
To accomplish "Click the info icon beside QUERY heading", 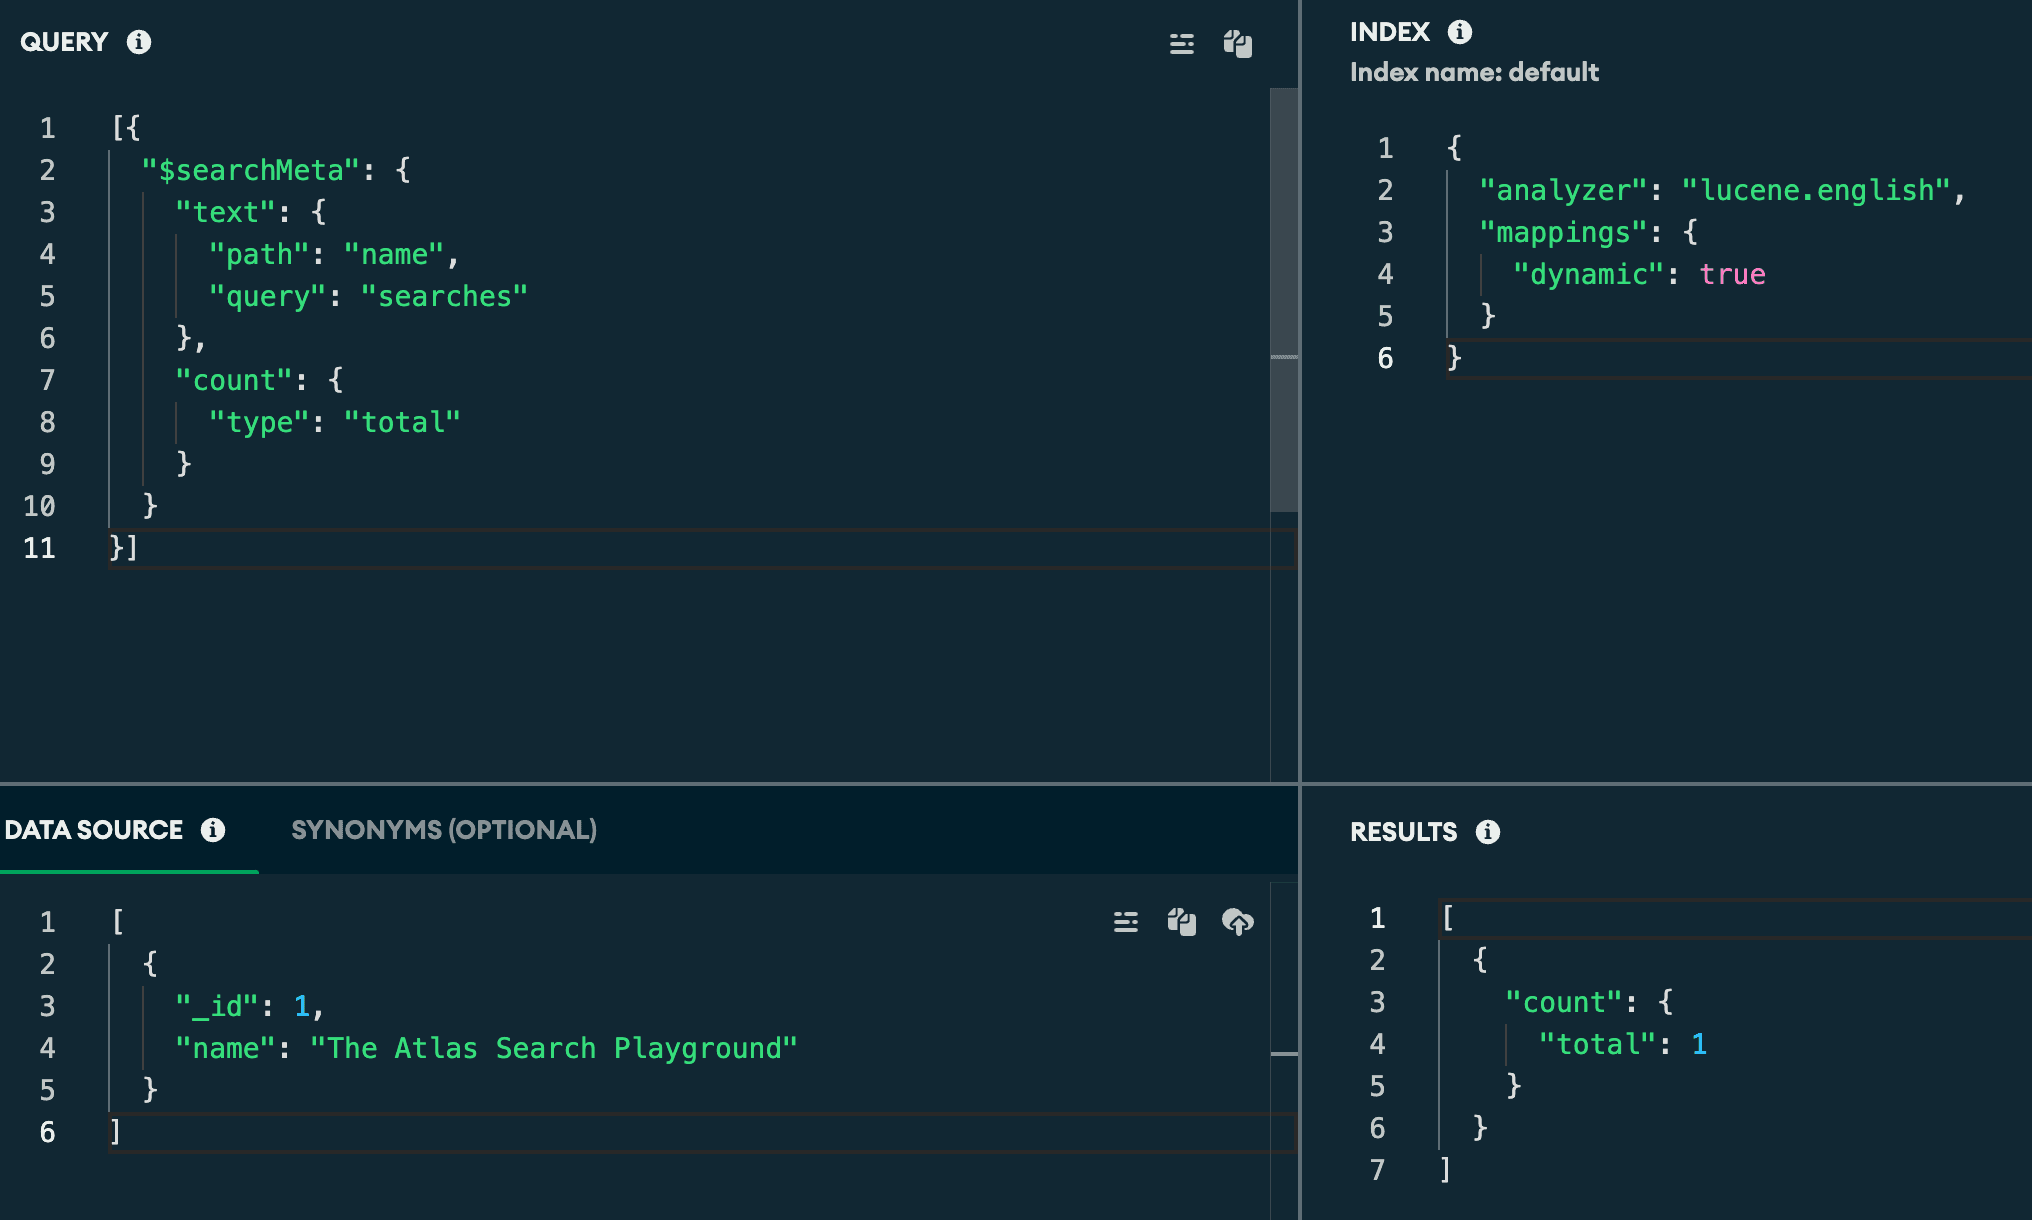I will pos(139,42).
